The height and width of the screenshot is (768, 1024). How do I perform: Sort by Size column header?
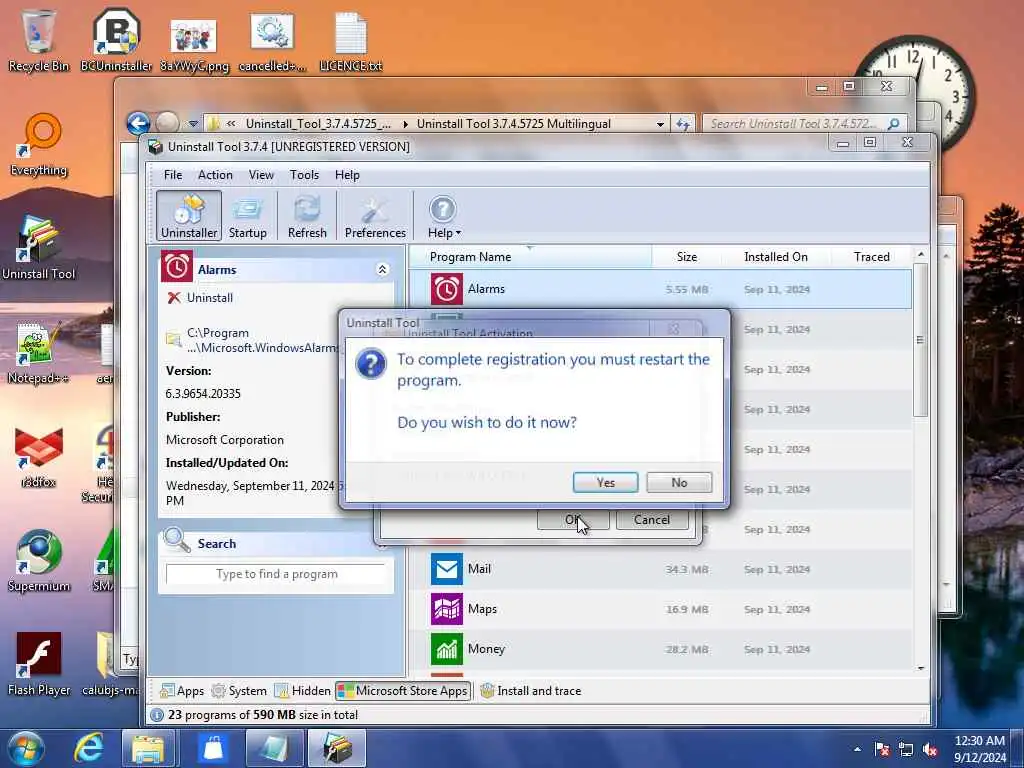coord(686,257)
